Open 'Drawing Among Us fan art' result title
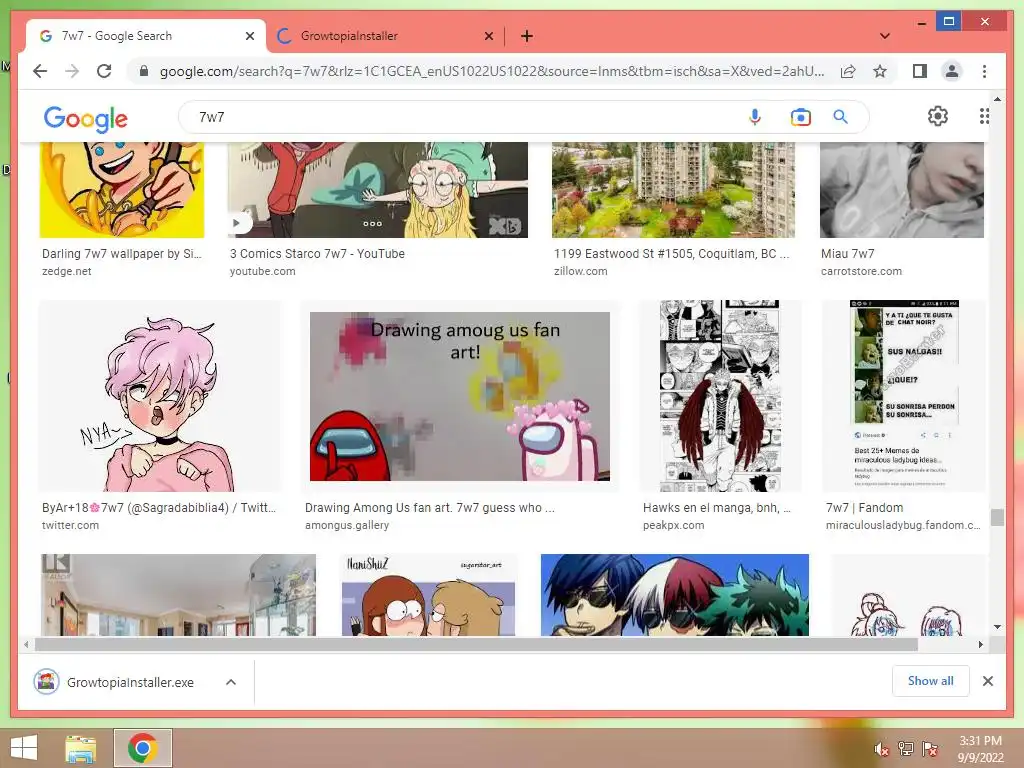The image size is (1024, 768). point(430,508)
